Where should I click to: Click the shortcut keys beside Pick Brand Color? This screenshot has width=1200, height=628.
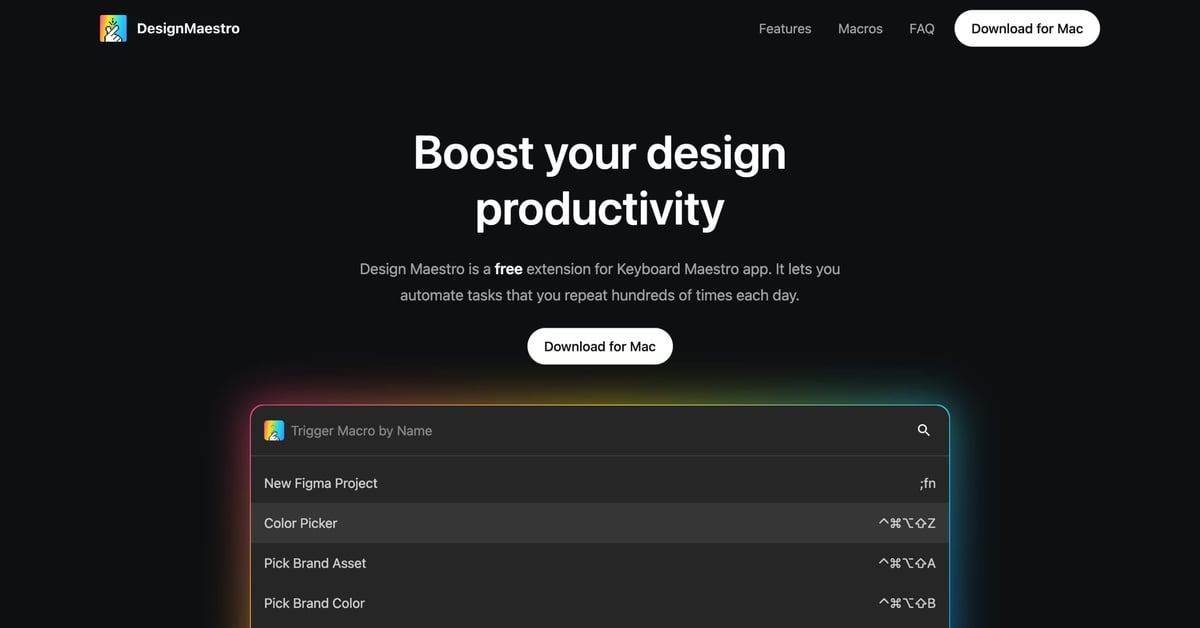coord(907,602)
